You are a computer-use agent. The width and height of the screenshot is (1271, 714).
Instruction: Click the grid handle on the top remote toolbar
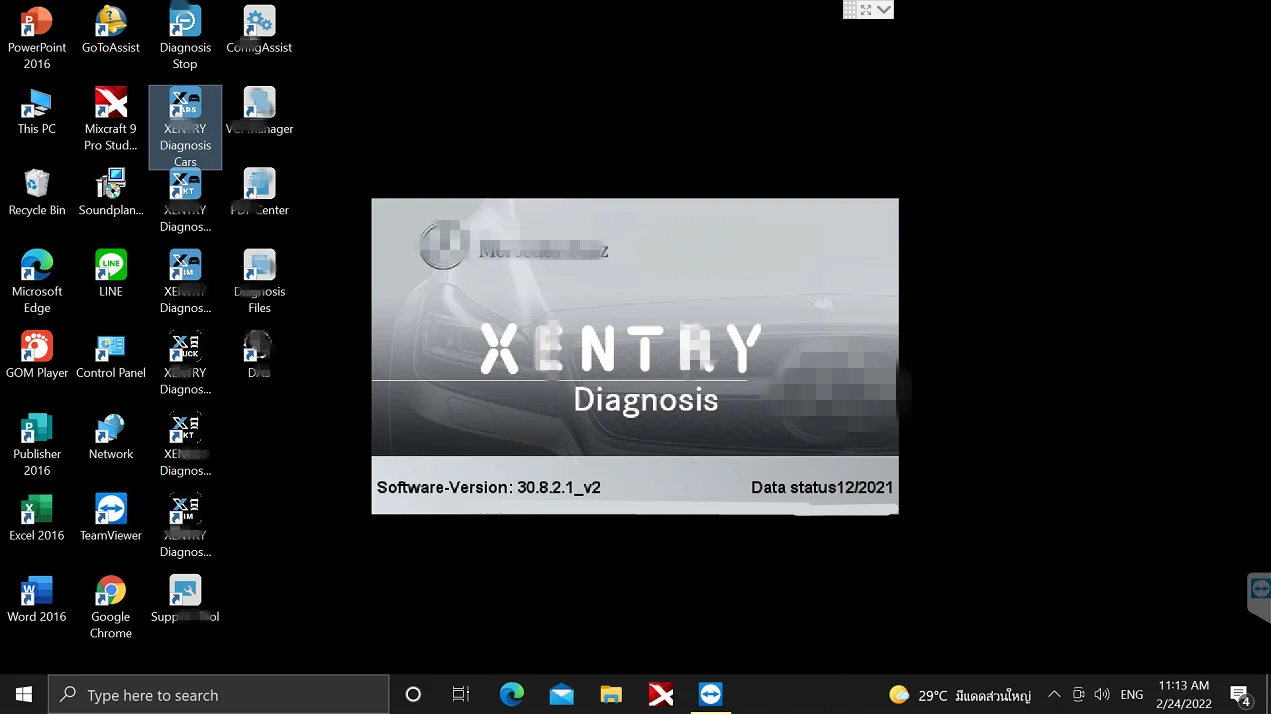(x=850, y=9)
